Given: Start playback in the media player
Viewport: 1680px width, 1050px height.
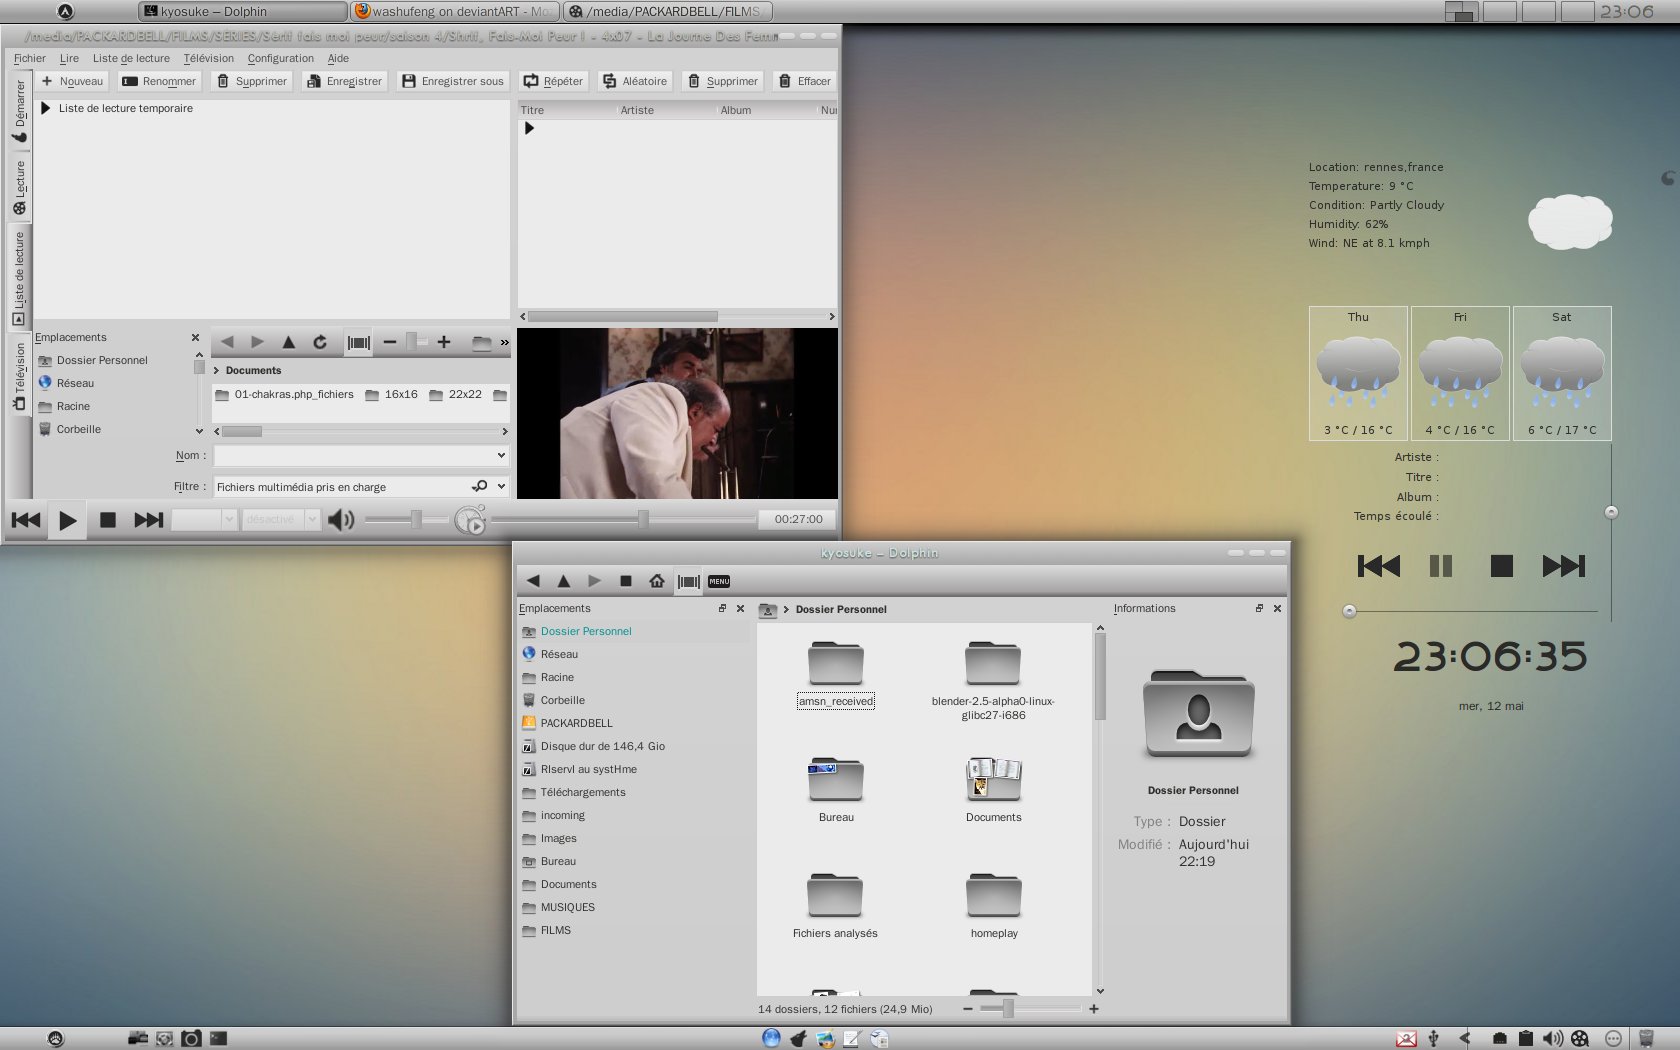Looking at the screenshot, I should click(x=67, y=520).
